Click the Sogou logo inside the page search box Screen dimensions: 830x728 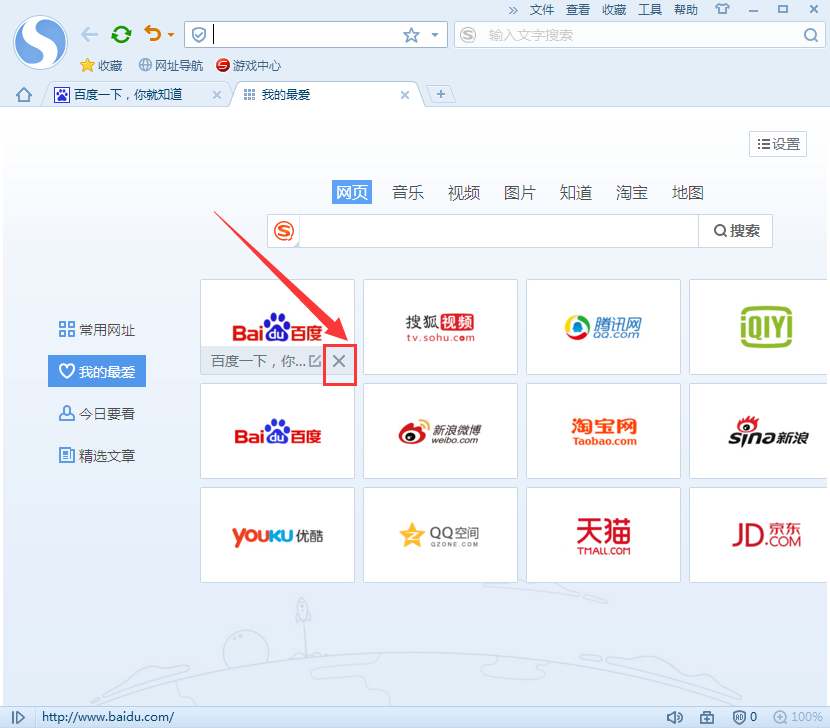click(284, 230)
